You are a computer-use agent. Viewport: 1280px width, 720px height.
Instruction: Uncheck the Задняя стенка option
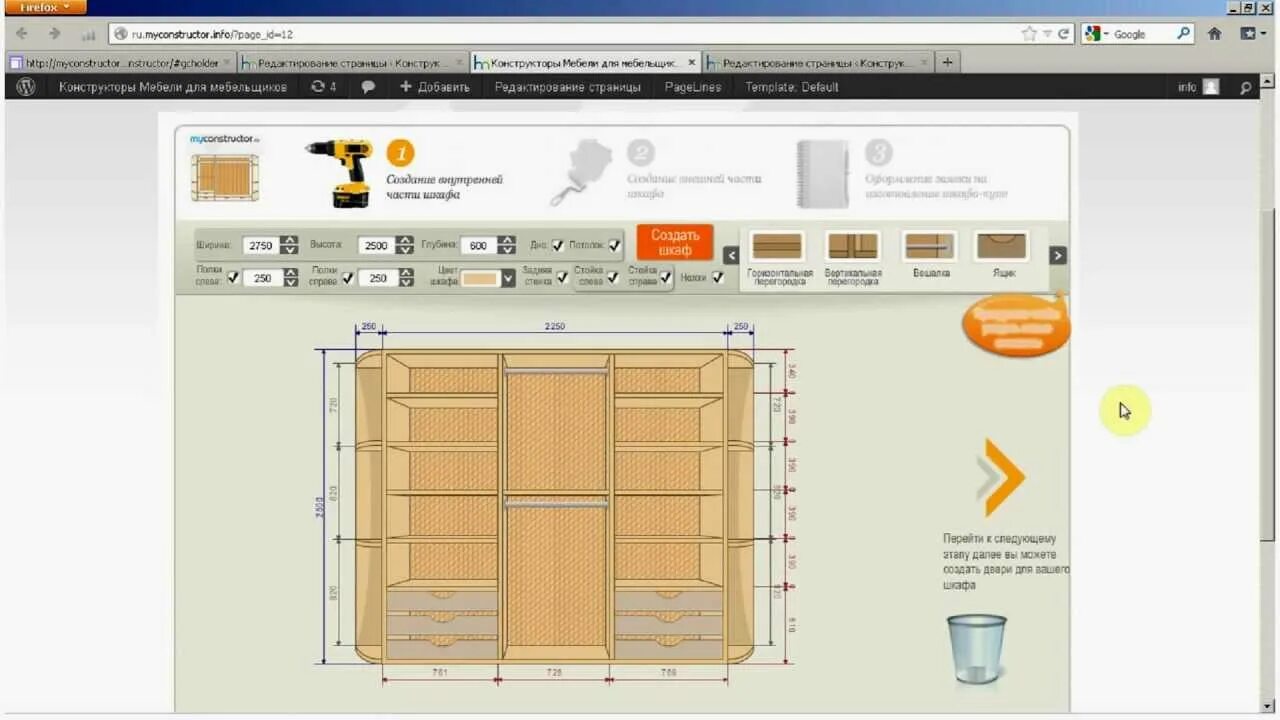(560, 280)
